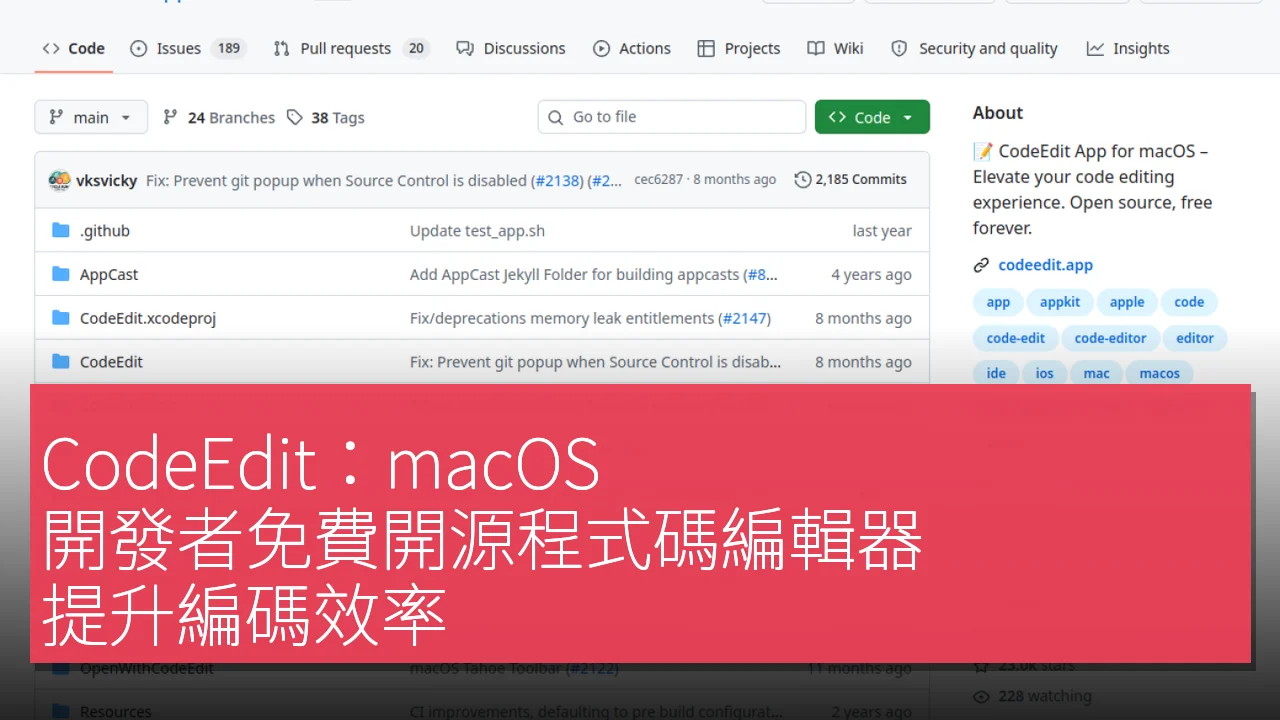Open the Security and quality tab

(x=974, y=48)
